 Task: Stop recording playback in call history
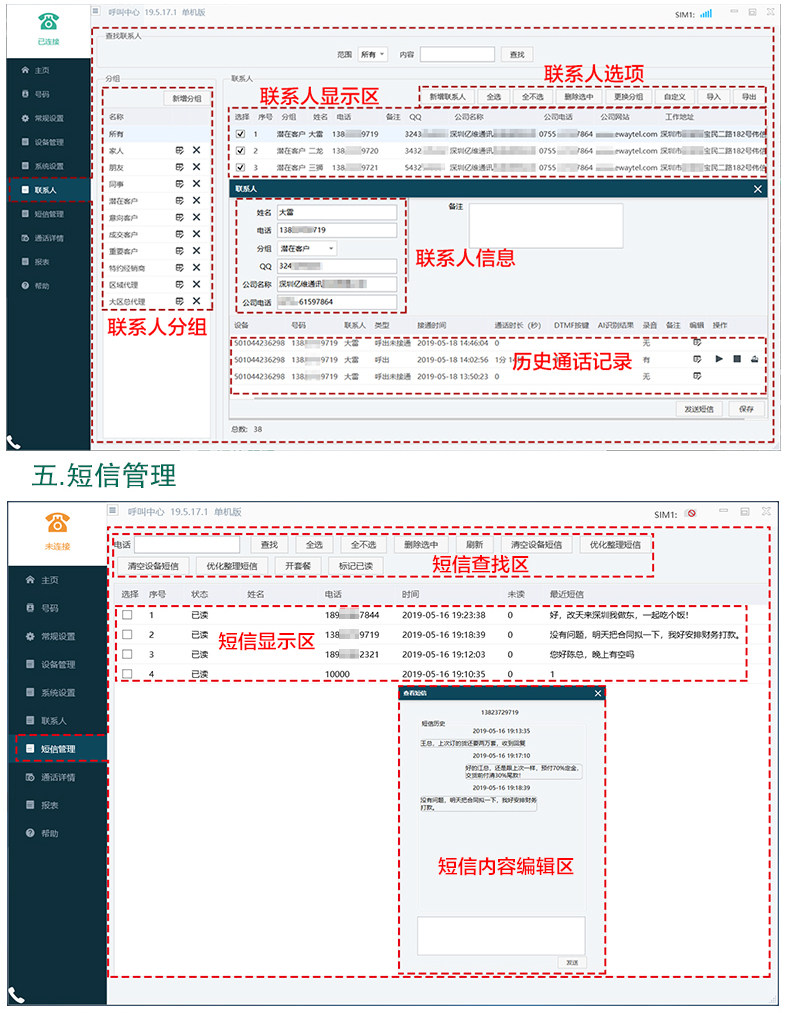click(x=737, y=359)
